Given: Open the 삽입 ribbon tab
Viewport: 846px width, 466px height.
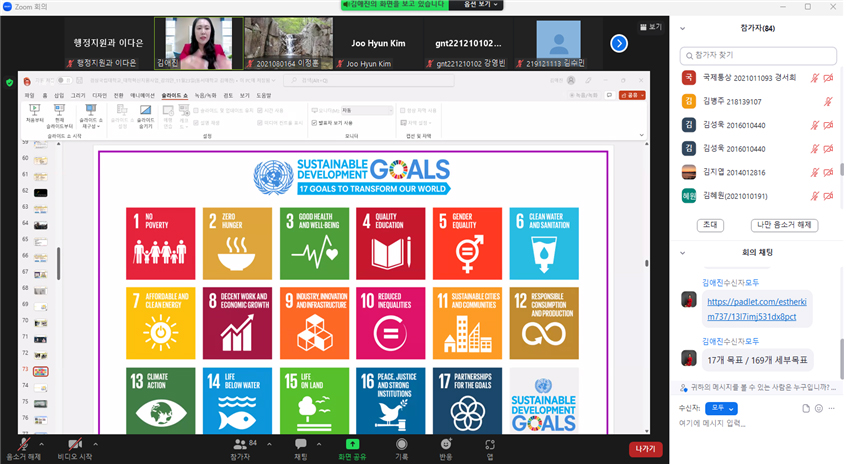Looking at the screenshot, I should pos(59,95).
